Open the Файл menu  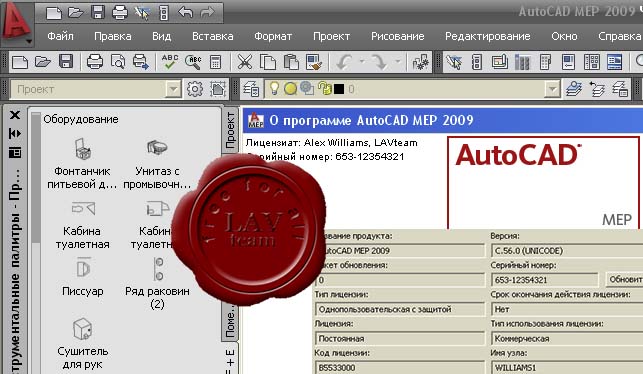click(60, 36)
